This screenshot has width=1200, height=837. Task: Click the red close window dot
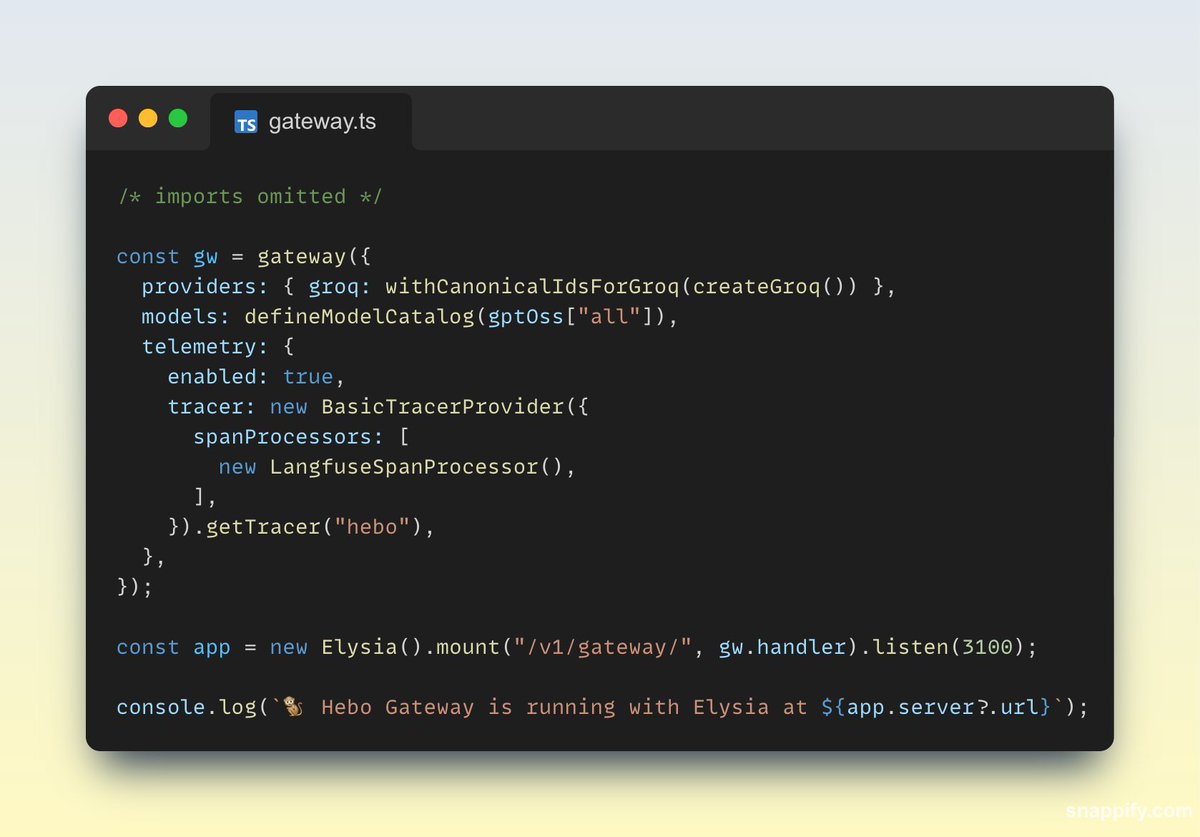(x=118, y=118)
